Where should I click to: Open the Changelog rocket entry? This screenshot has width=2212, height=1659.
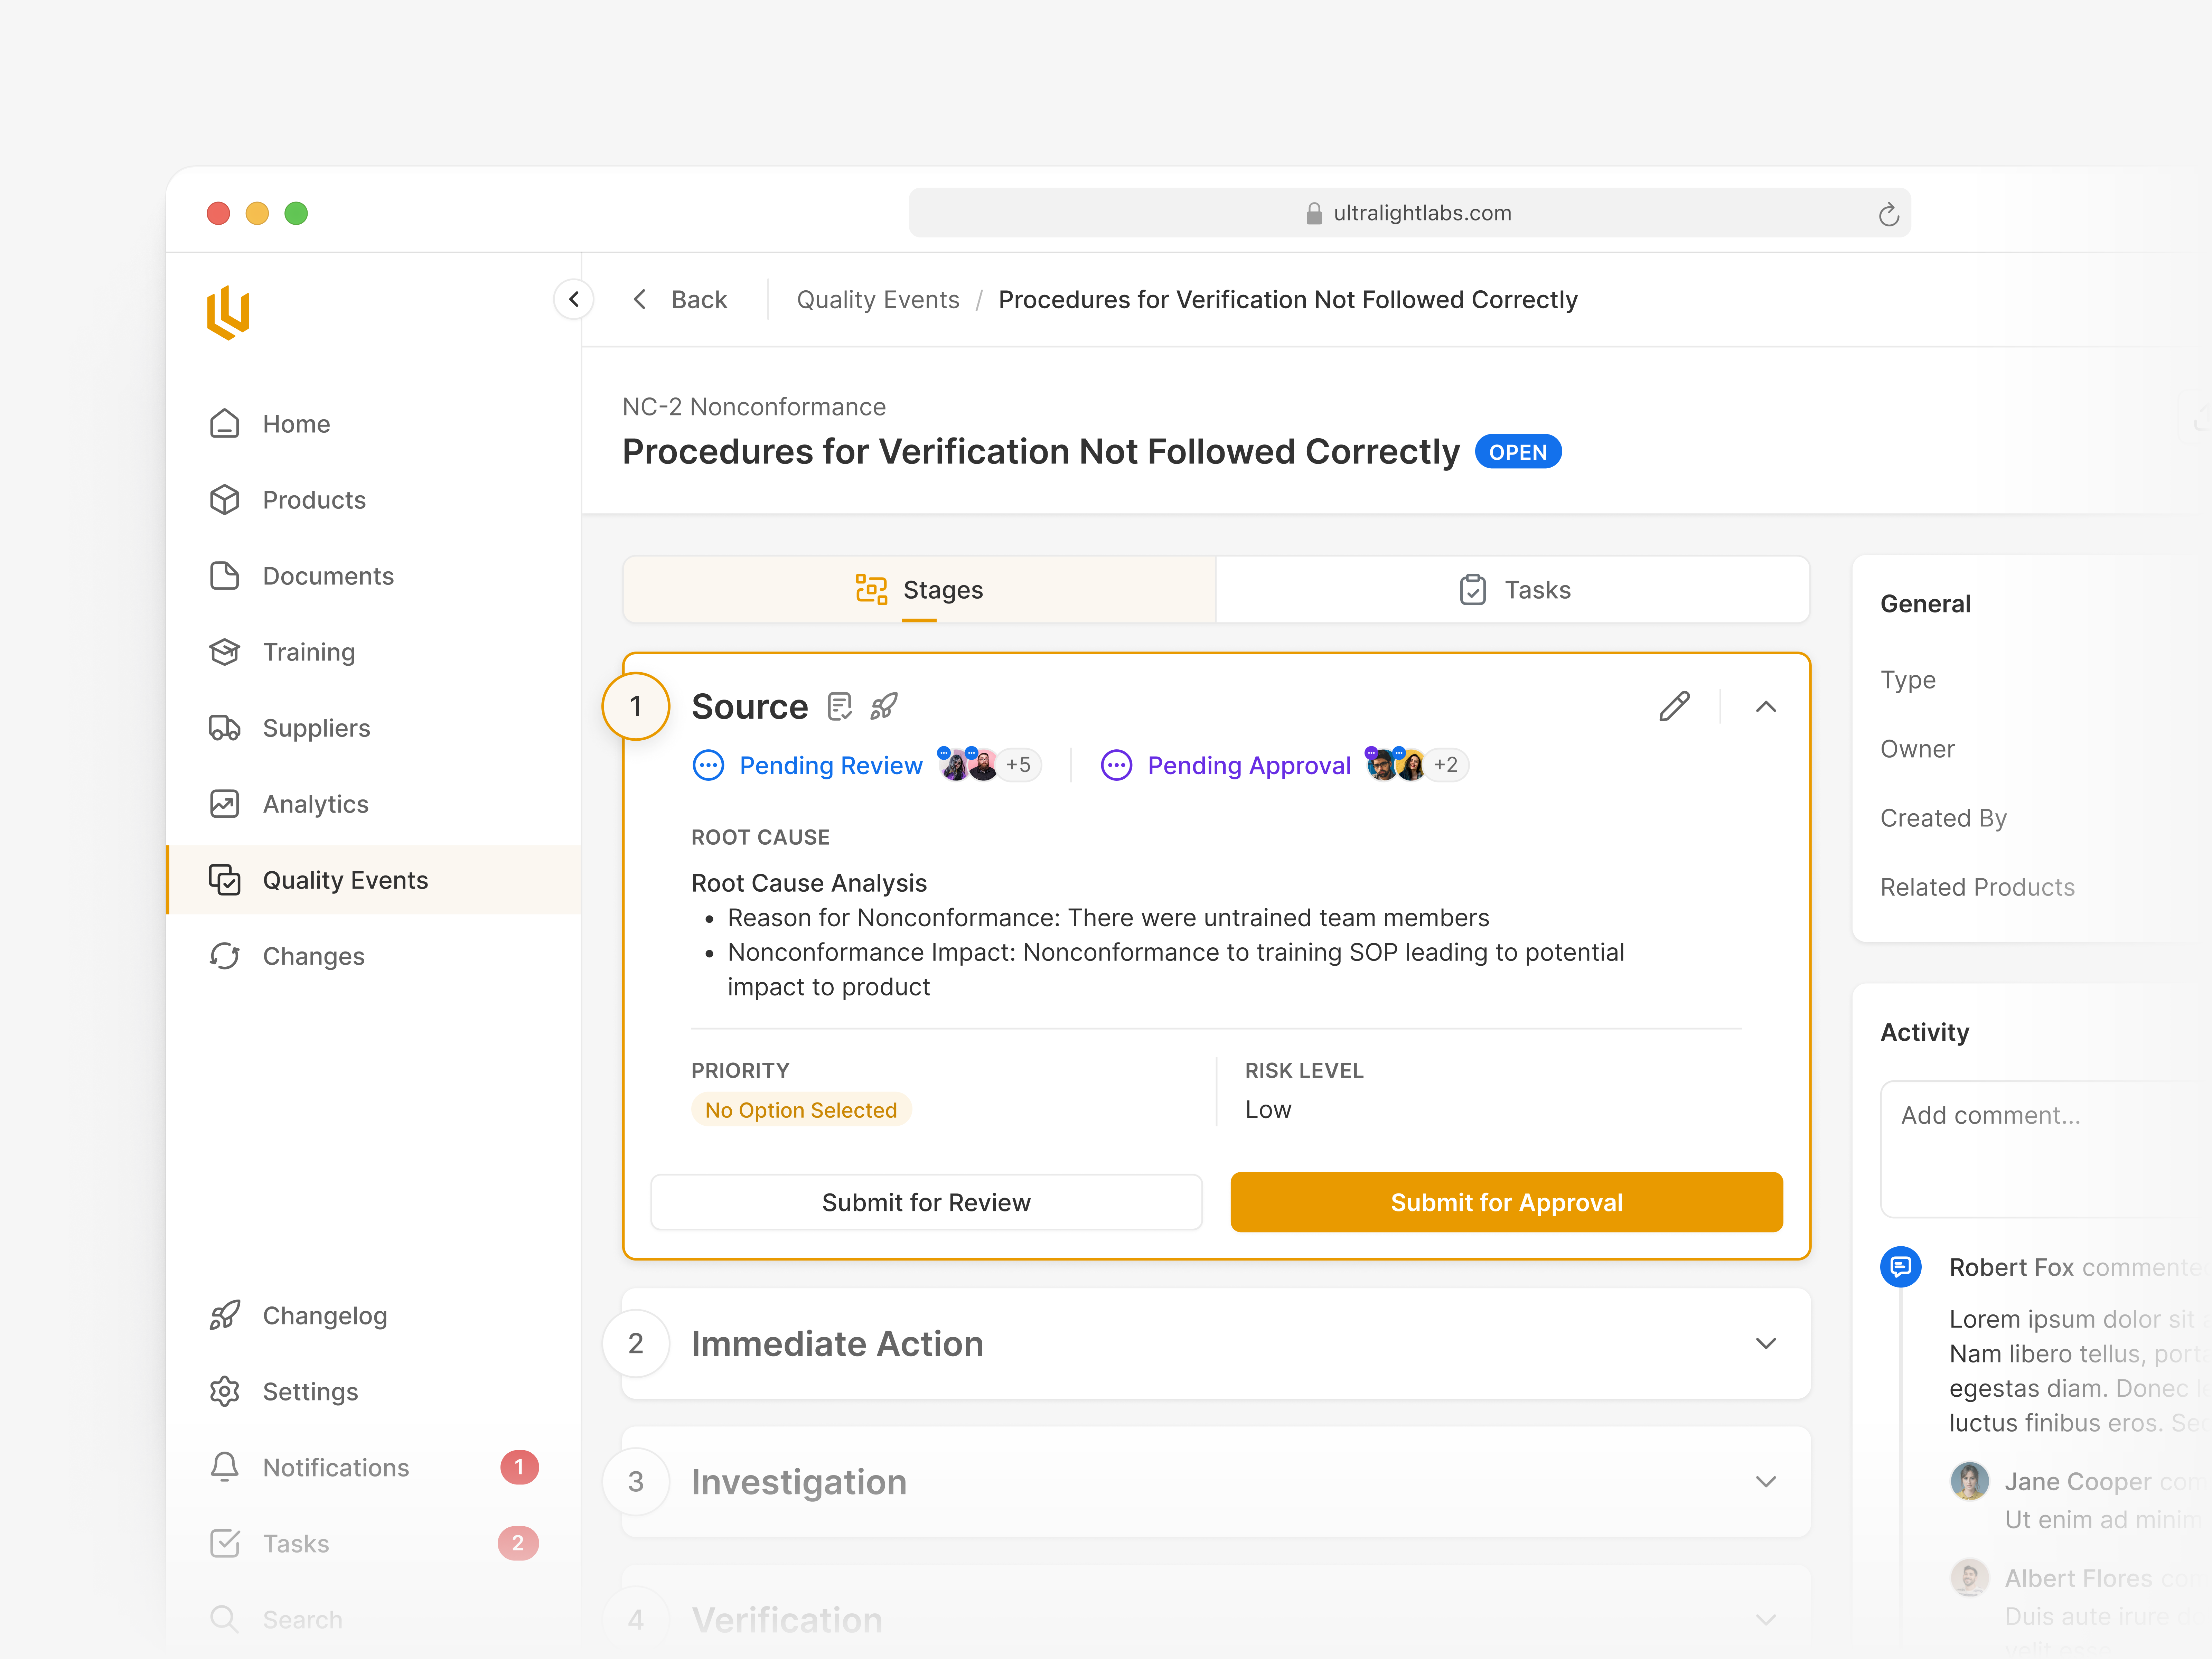(x=323, y=1315)
